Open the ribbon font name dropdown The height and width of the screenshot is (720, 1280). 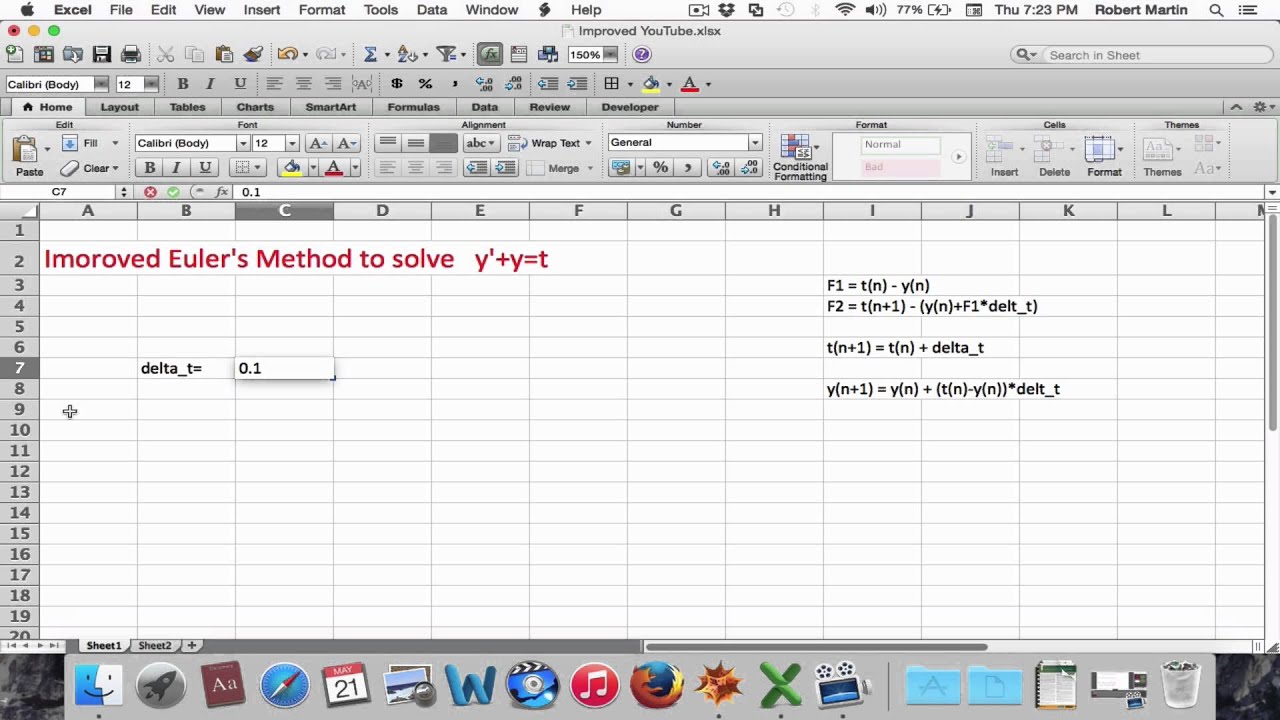click(x=242, y=143)
